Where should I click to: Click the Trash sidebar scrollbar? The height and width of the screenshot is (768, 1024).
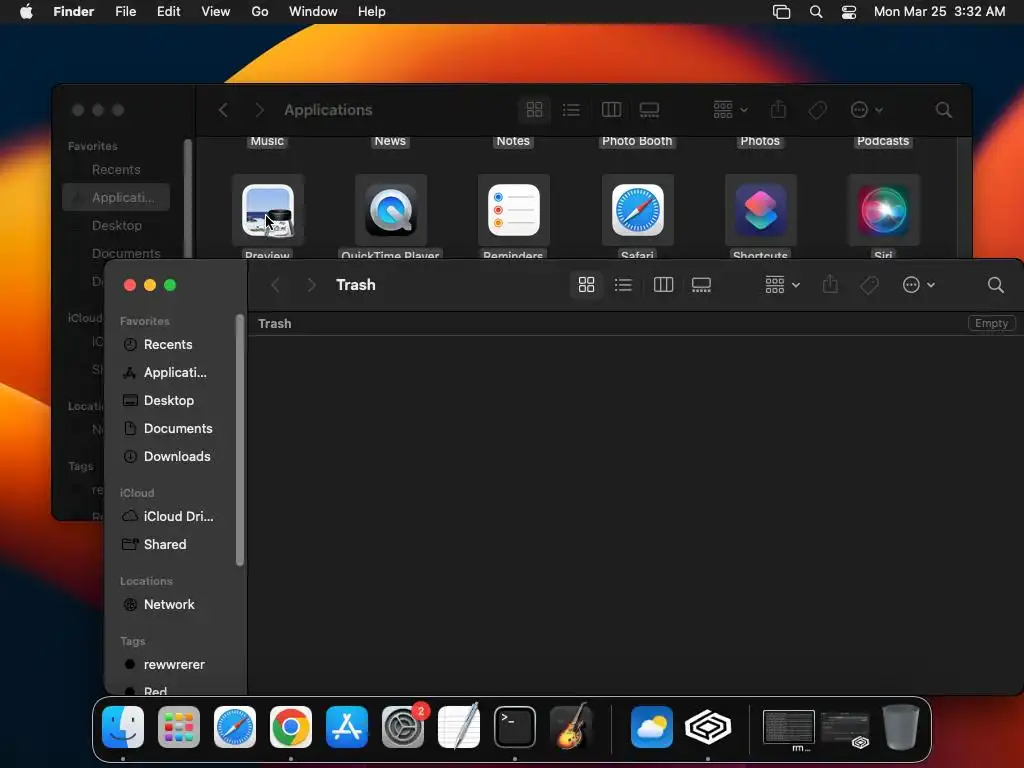[240, 440]
